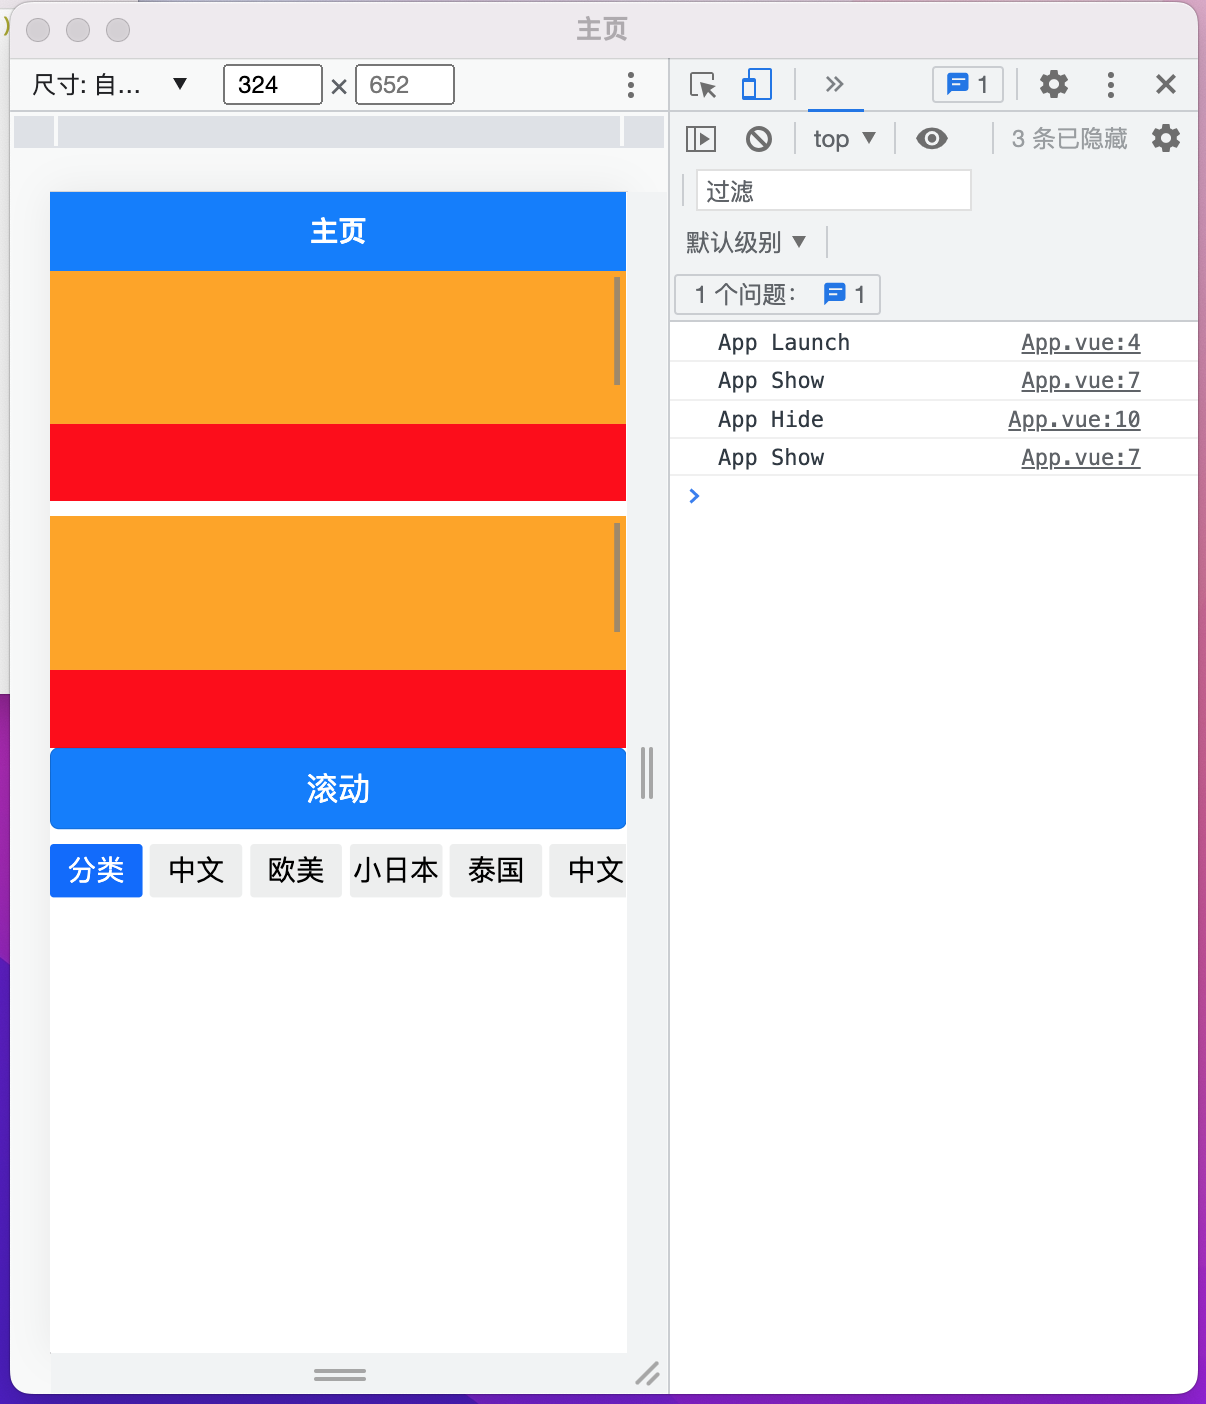Select the 欧美 category tab
1206x1404 pixels.
pyautogui.click(x=296, y=870)
